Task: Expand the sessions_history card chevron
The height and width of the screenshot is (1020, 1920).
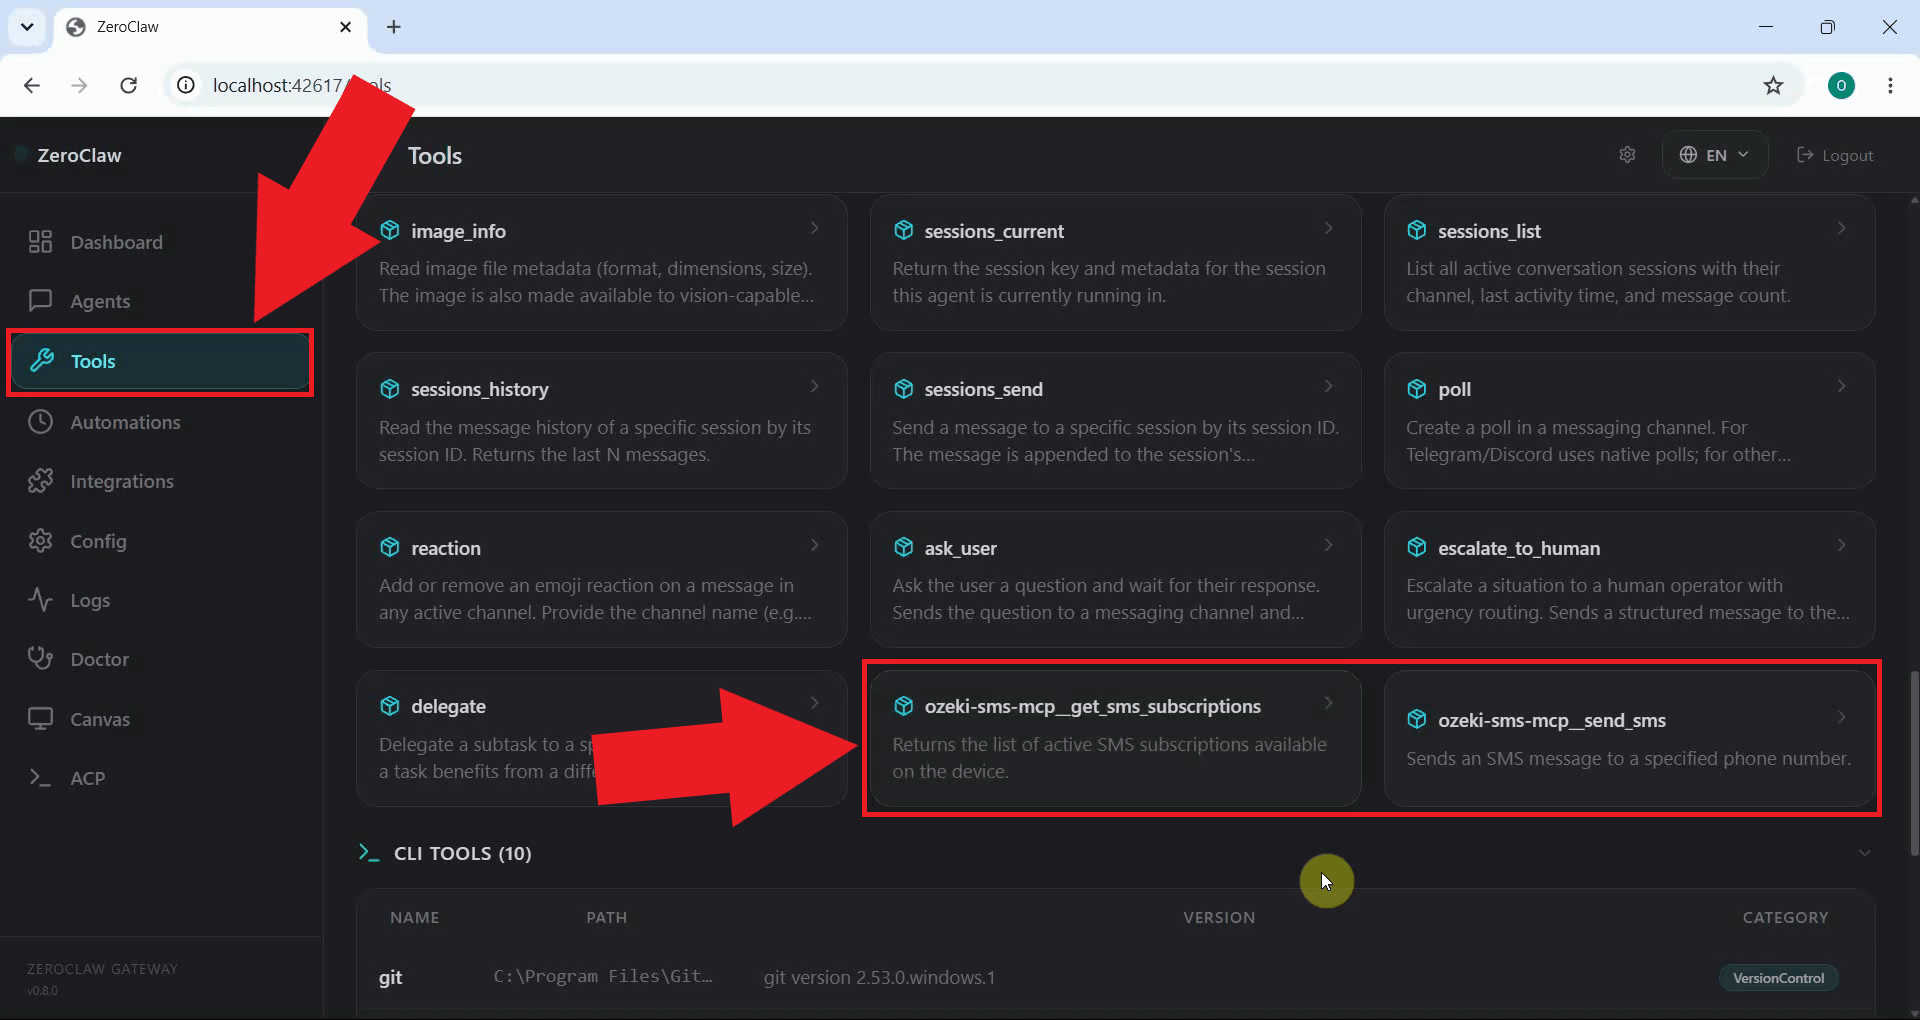Action: 815,386
